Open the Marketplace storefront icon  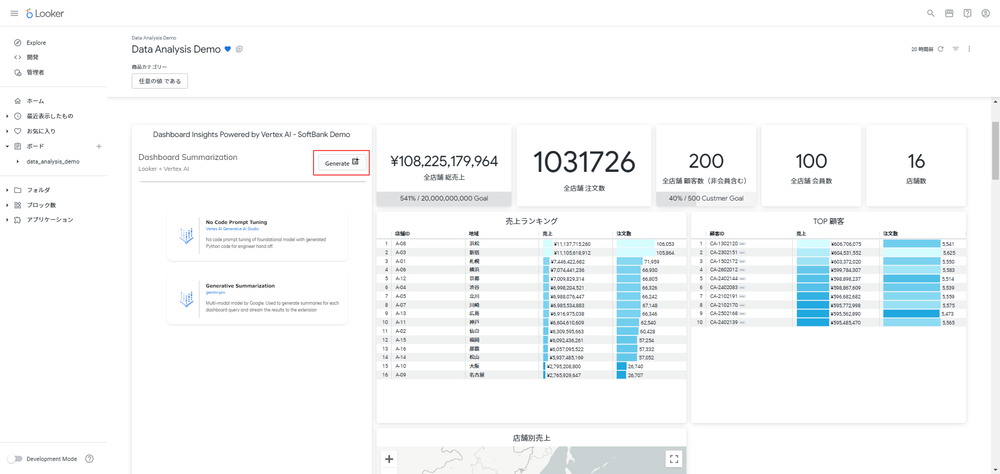point(949,13)
